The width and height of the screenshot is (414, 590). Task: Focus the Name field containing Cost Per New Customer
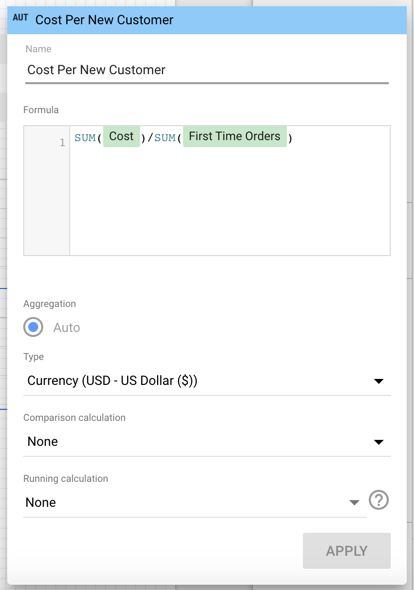point(207,70)
